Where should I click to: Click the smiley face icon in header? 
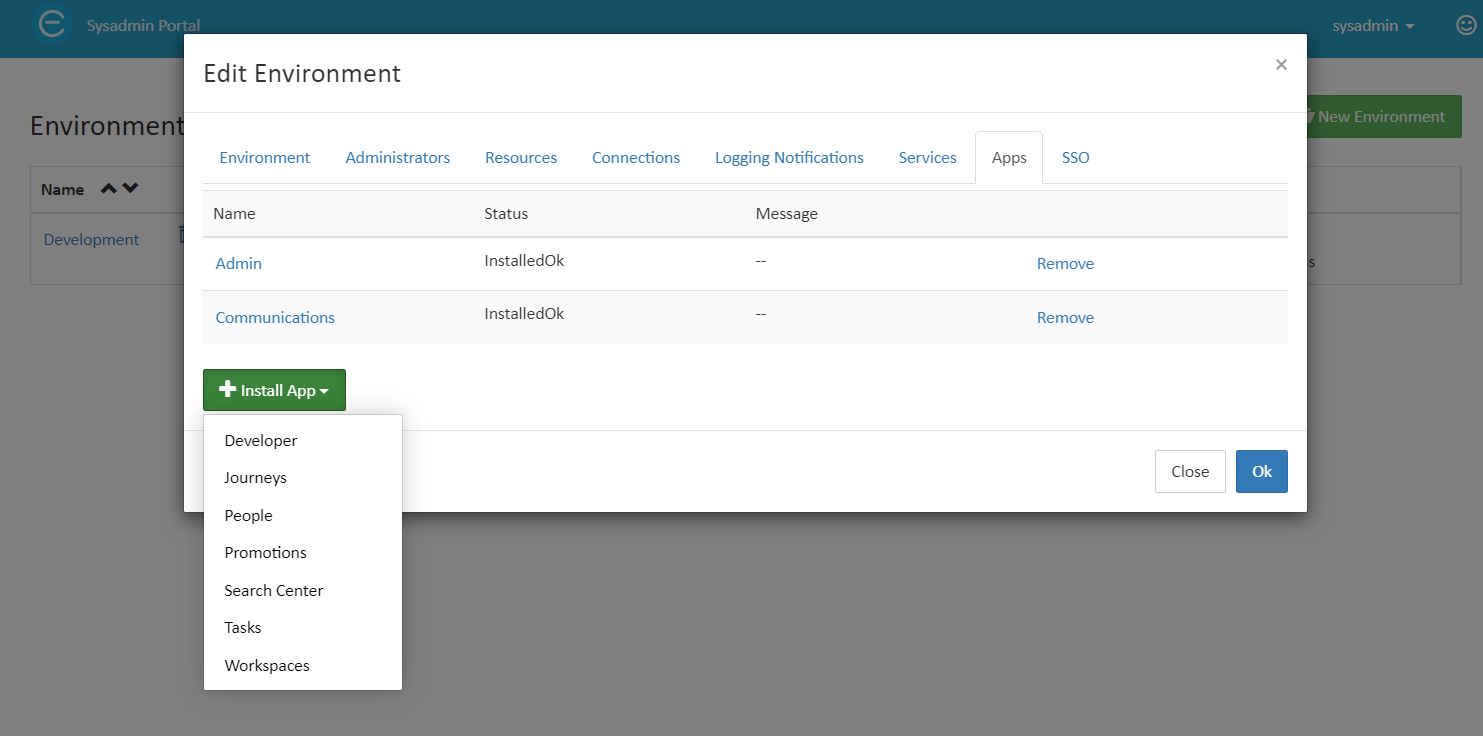[1467, 25]
